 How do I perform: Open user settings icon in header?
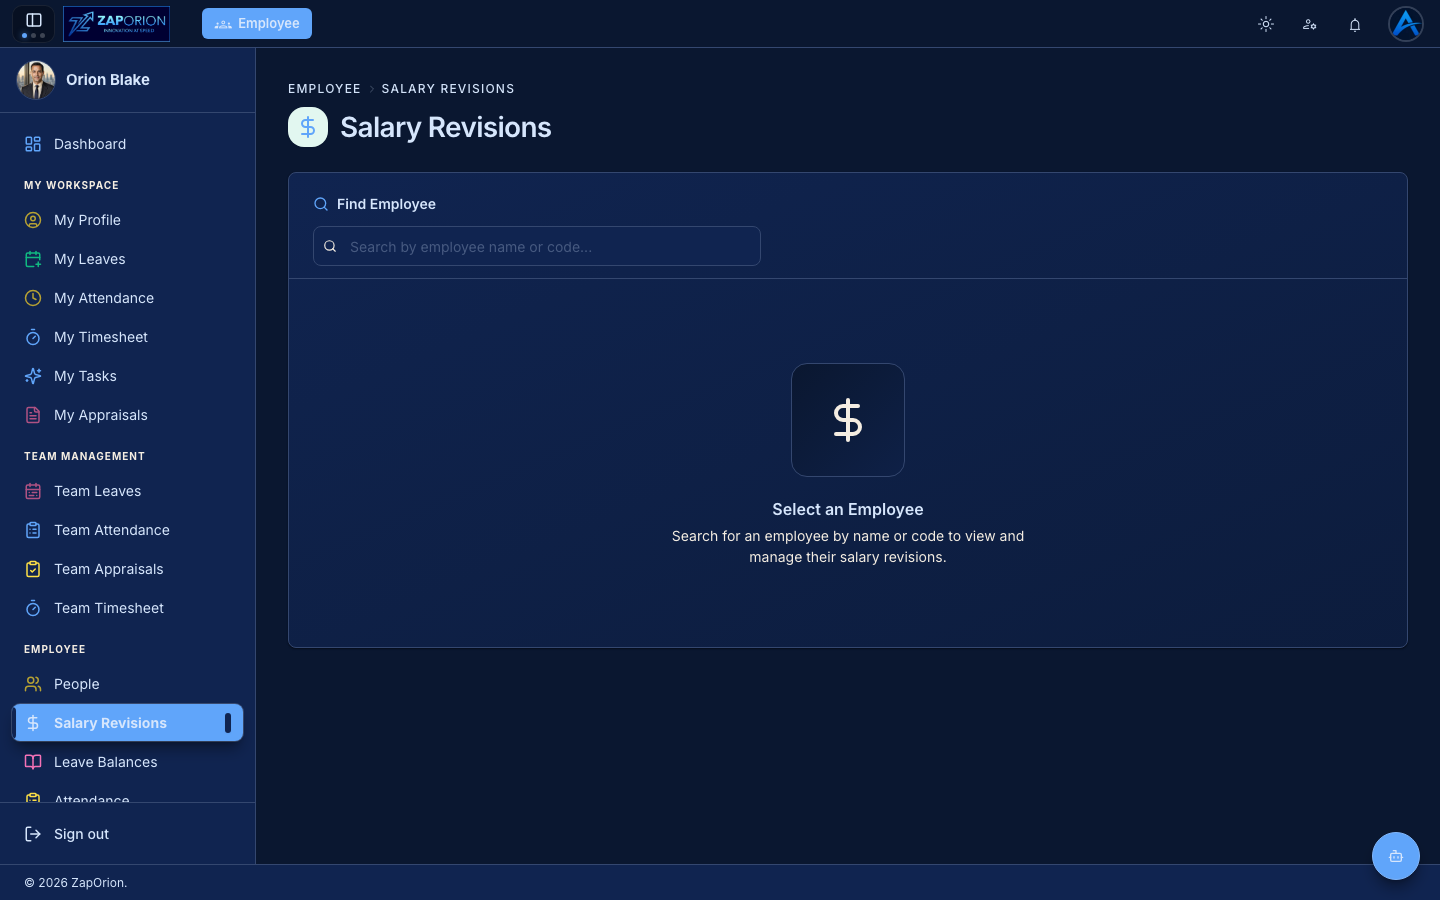pyautogui.click(x=1310, y=24)
